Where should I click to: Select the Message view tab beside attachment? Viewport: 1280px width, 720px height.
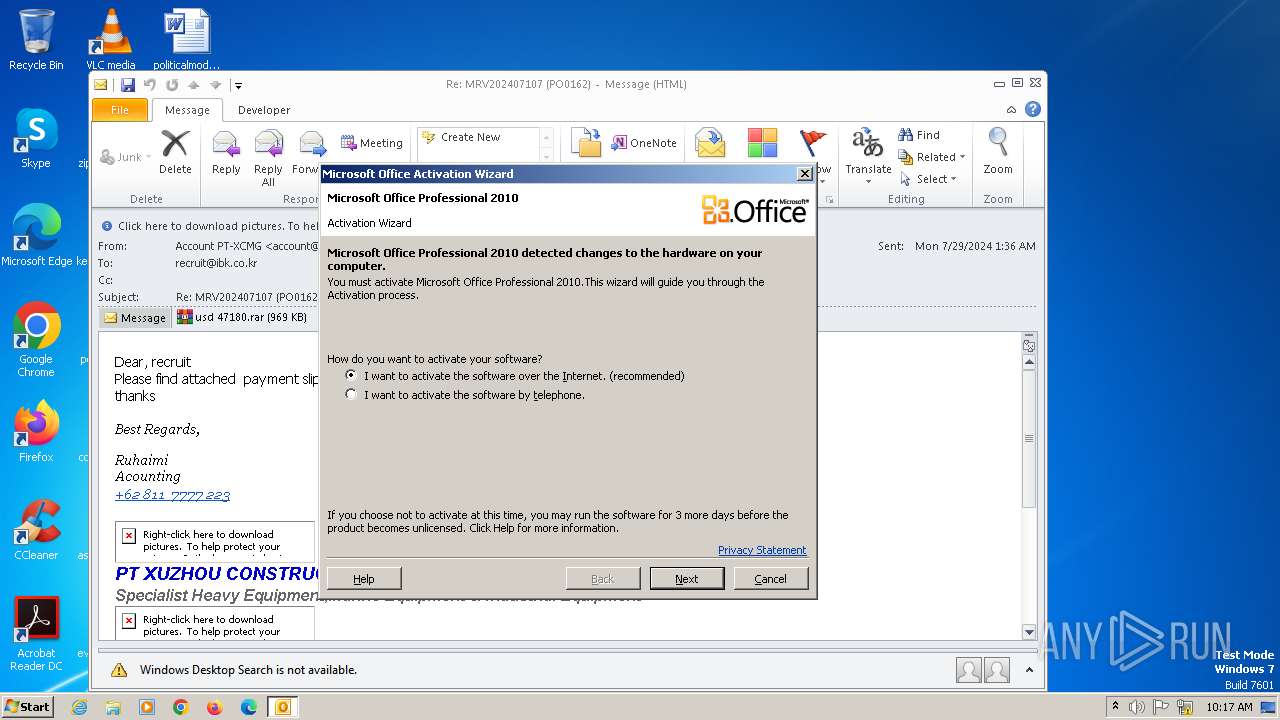(x=135, y=318)
